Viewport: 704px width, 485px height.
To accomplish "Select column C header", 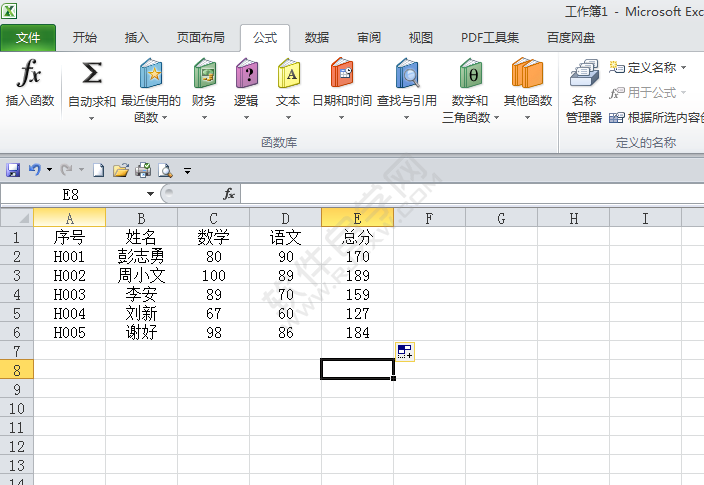I will click(x=213, y=218).
